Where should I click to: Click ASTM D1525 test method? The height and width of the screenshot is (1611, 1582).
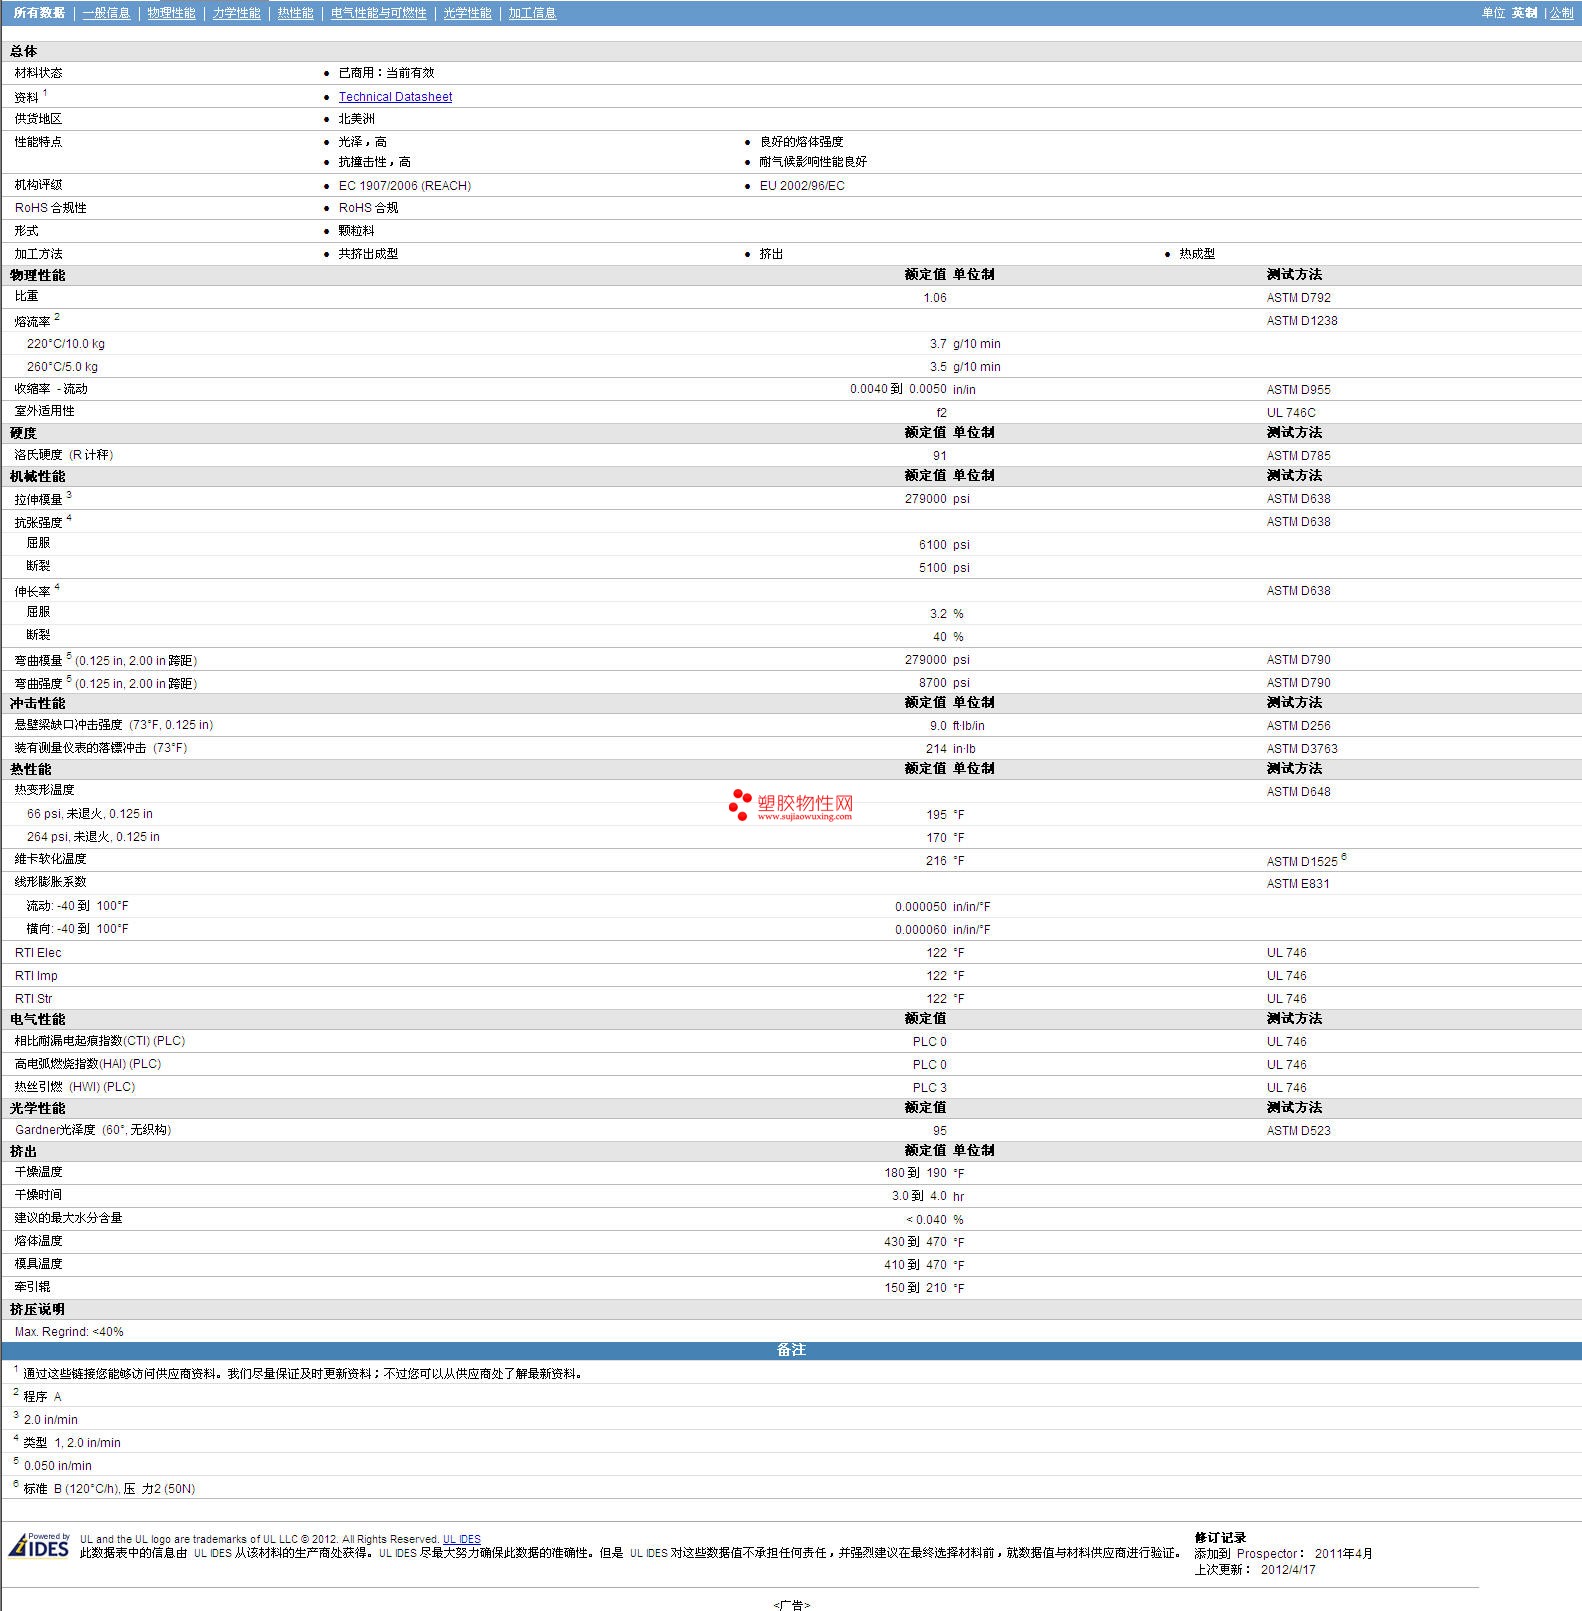point(1301,861)
